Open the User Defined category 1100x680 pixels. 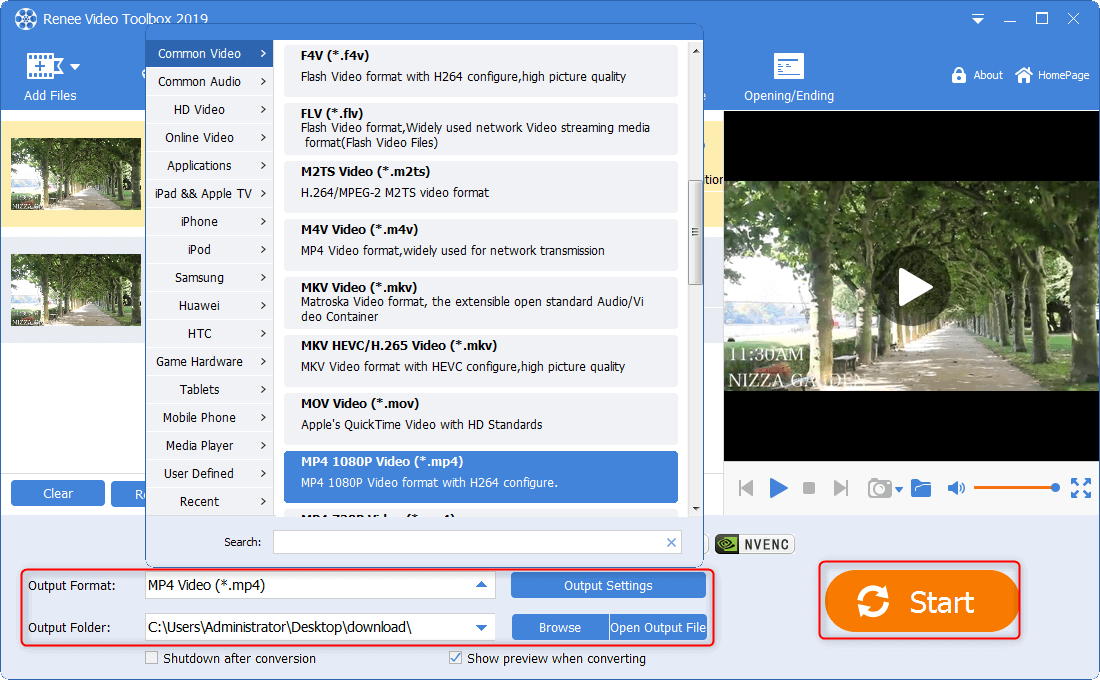click(x=209, y=474)
